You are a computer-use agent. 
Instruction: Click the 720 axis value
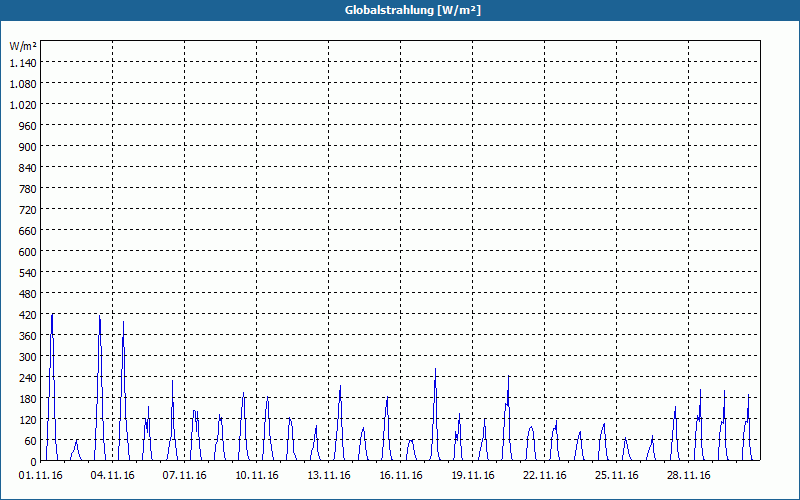coord(28,210)
